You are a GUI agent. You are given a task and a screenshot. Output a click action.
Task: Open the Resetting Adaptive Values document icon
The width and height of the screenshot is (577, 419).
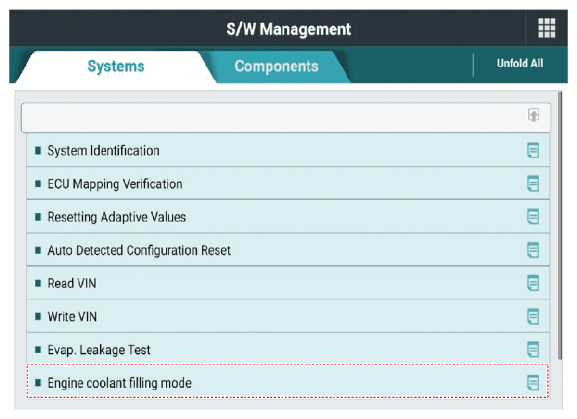(533, 217)
